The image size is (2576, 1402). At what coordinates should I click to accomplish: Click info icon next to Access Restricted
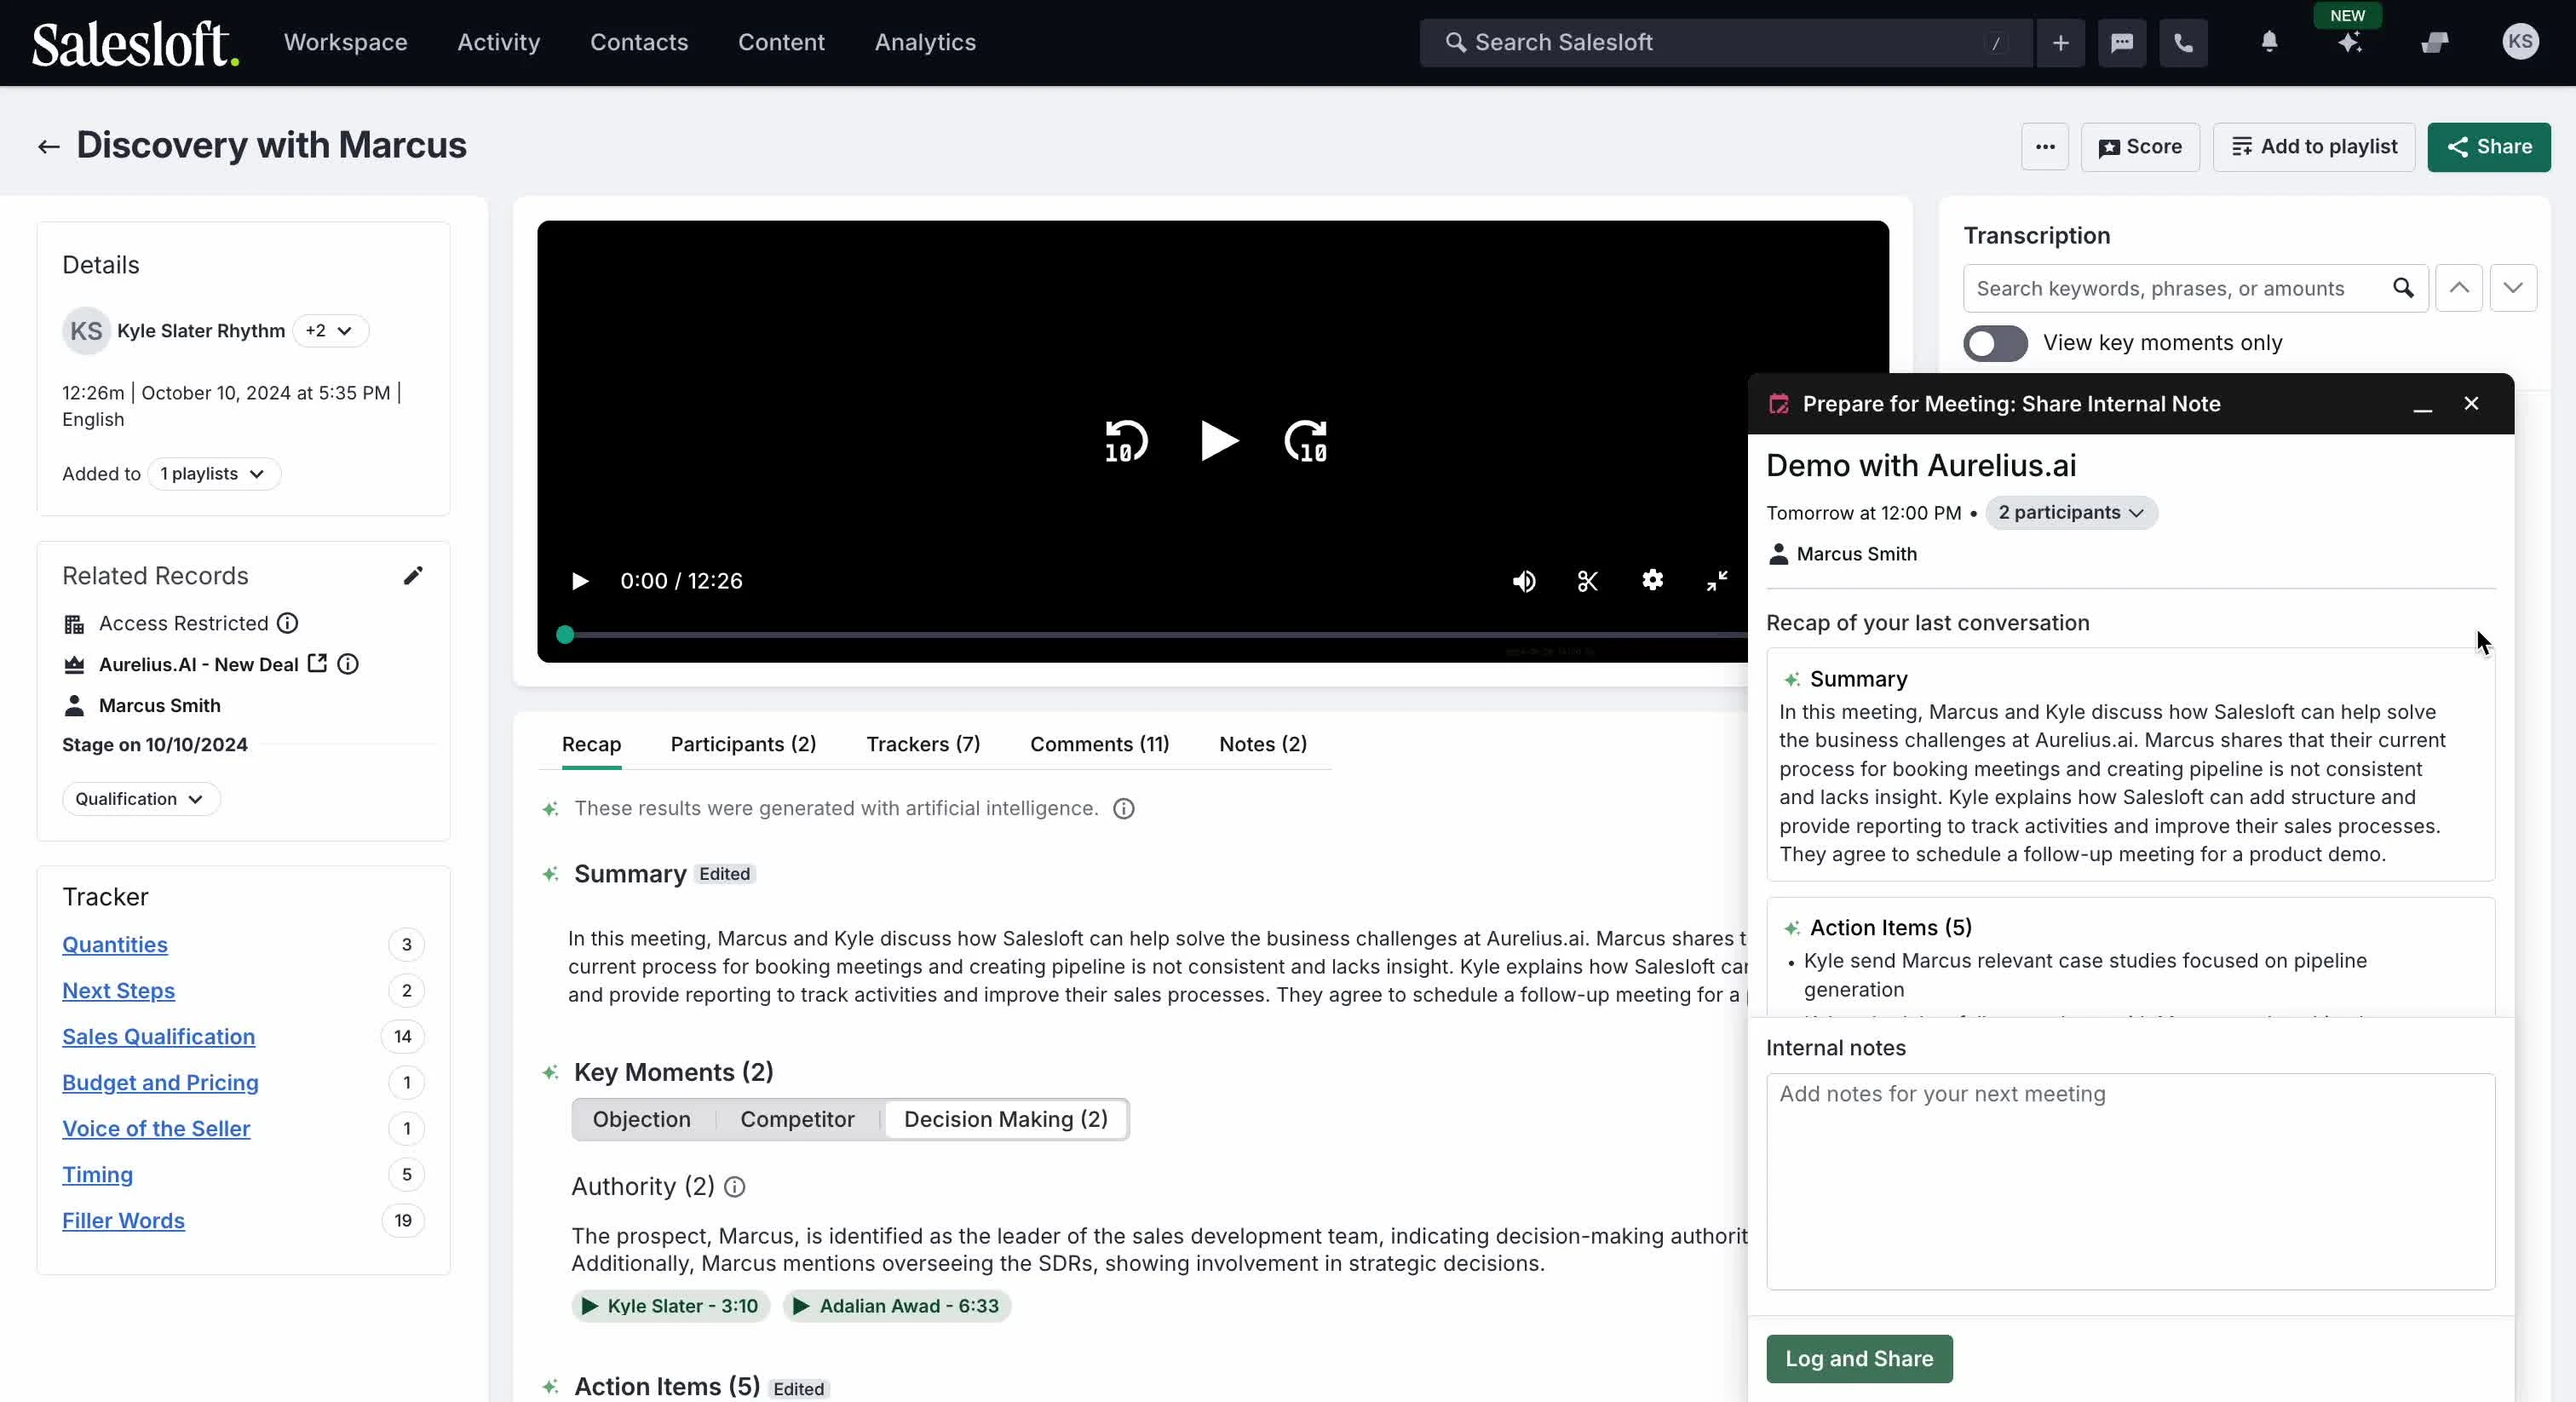pyautogui.click(x=287, y=623)
